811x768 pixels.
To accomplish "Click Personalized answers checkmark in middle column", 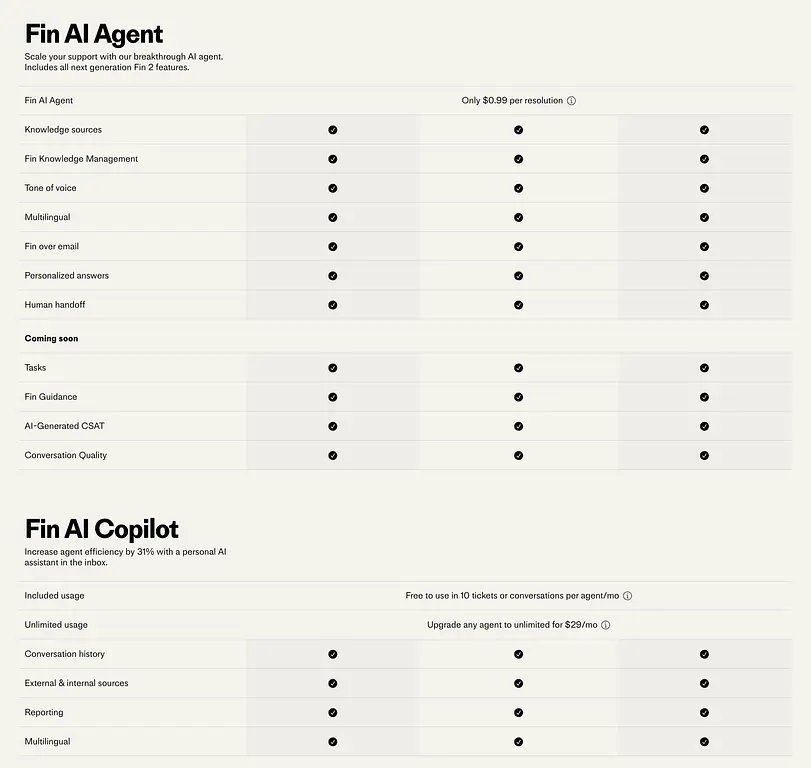I will point(518,276).
